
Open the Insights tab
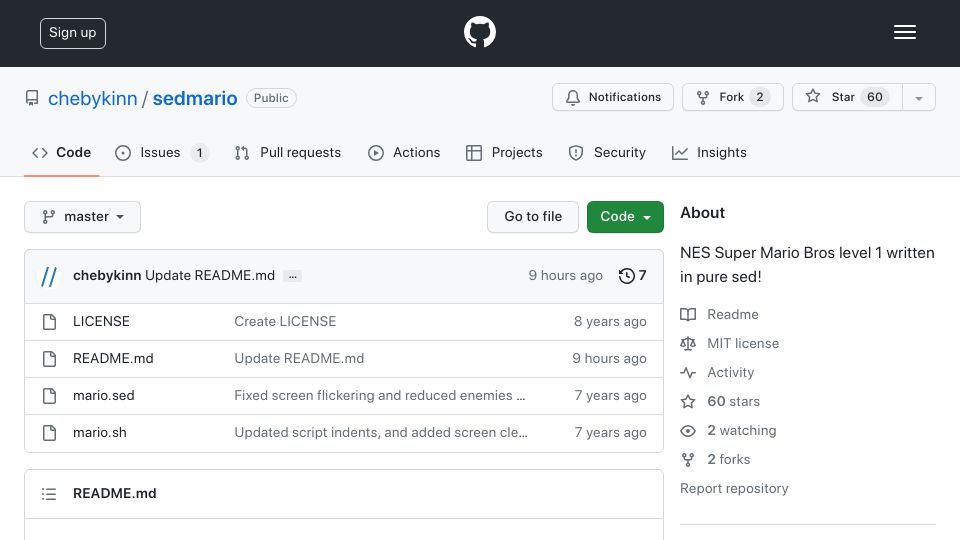coord(709,152)
